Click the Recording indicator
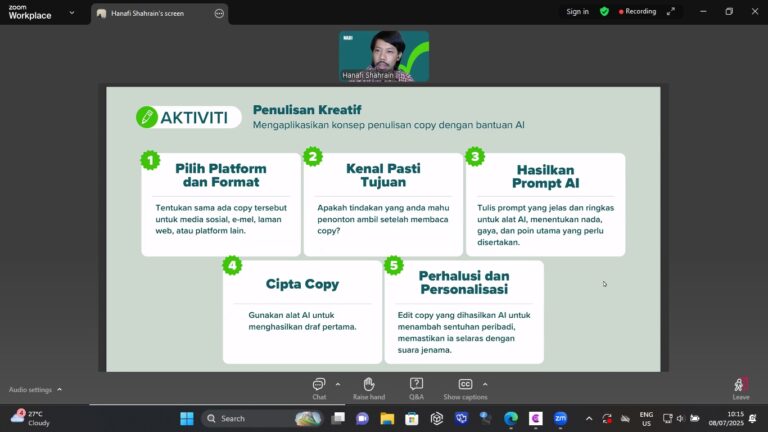Viewport: 768px width, 432px height. pyautogui.click(x=637, y=12)
